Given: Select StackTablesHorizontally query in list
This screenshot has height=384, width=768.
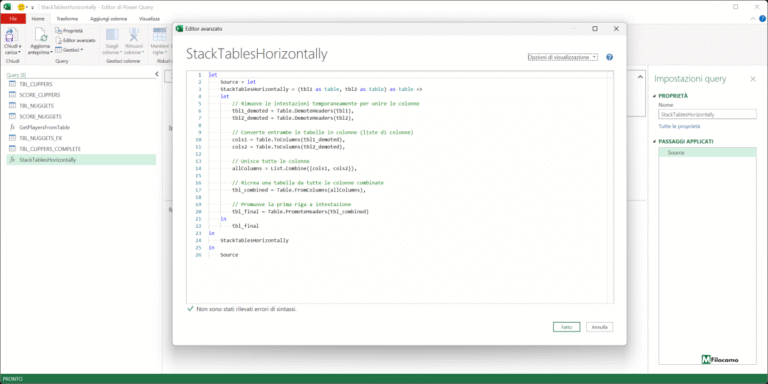Looking at the screenshot, I should pyautogui.click(x=81, y=160).
